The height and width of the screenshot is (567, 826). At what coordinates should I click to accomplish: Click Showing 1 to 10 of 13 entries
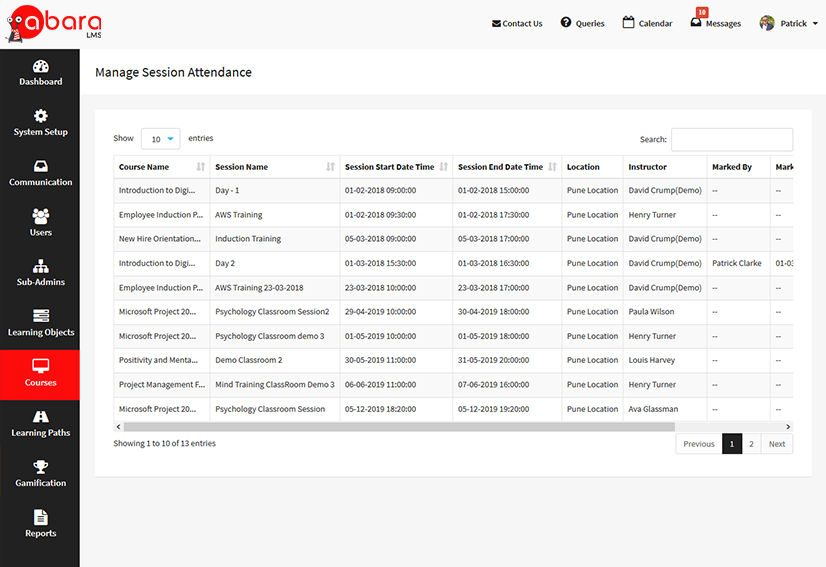(164, 444)
